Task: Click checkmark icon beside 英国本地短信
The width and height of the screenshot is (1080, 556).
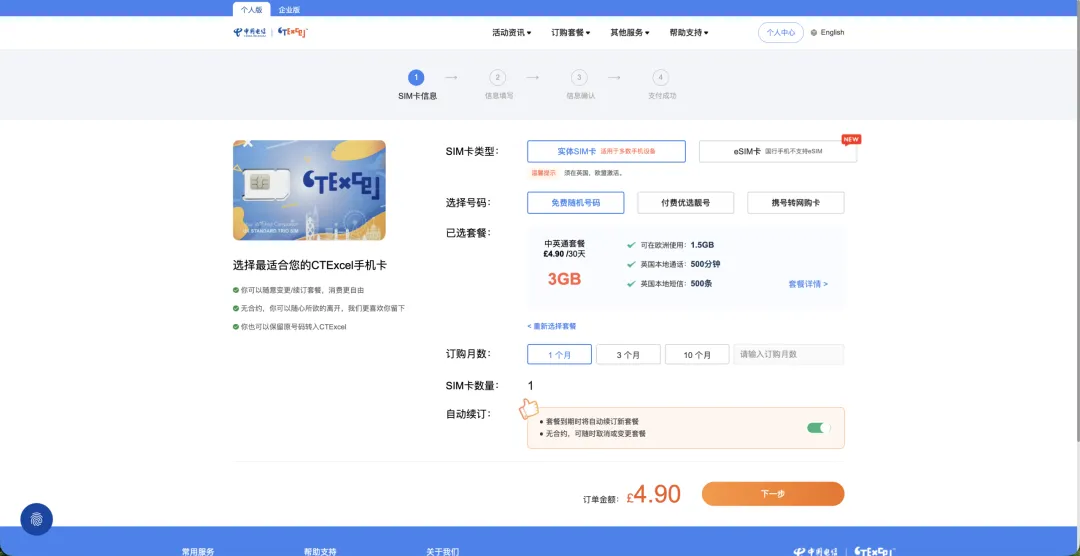Action: tap(631, 283)
